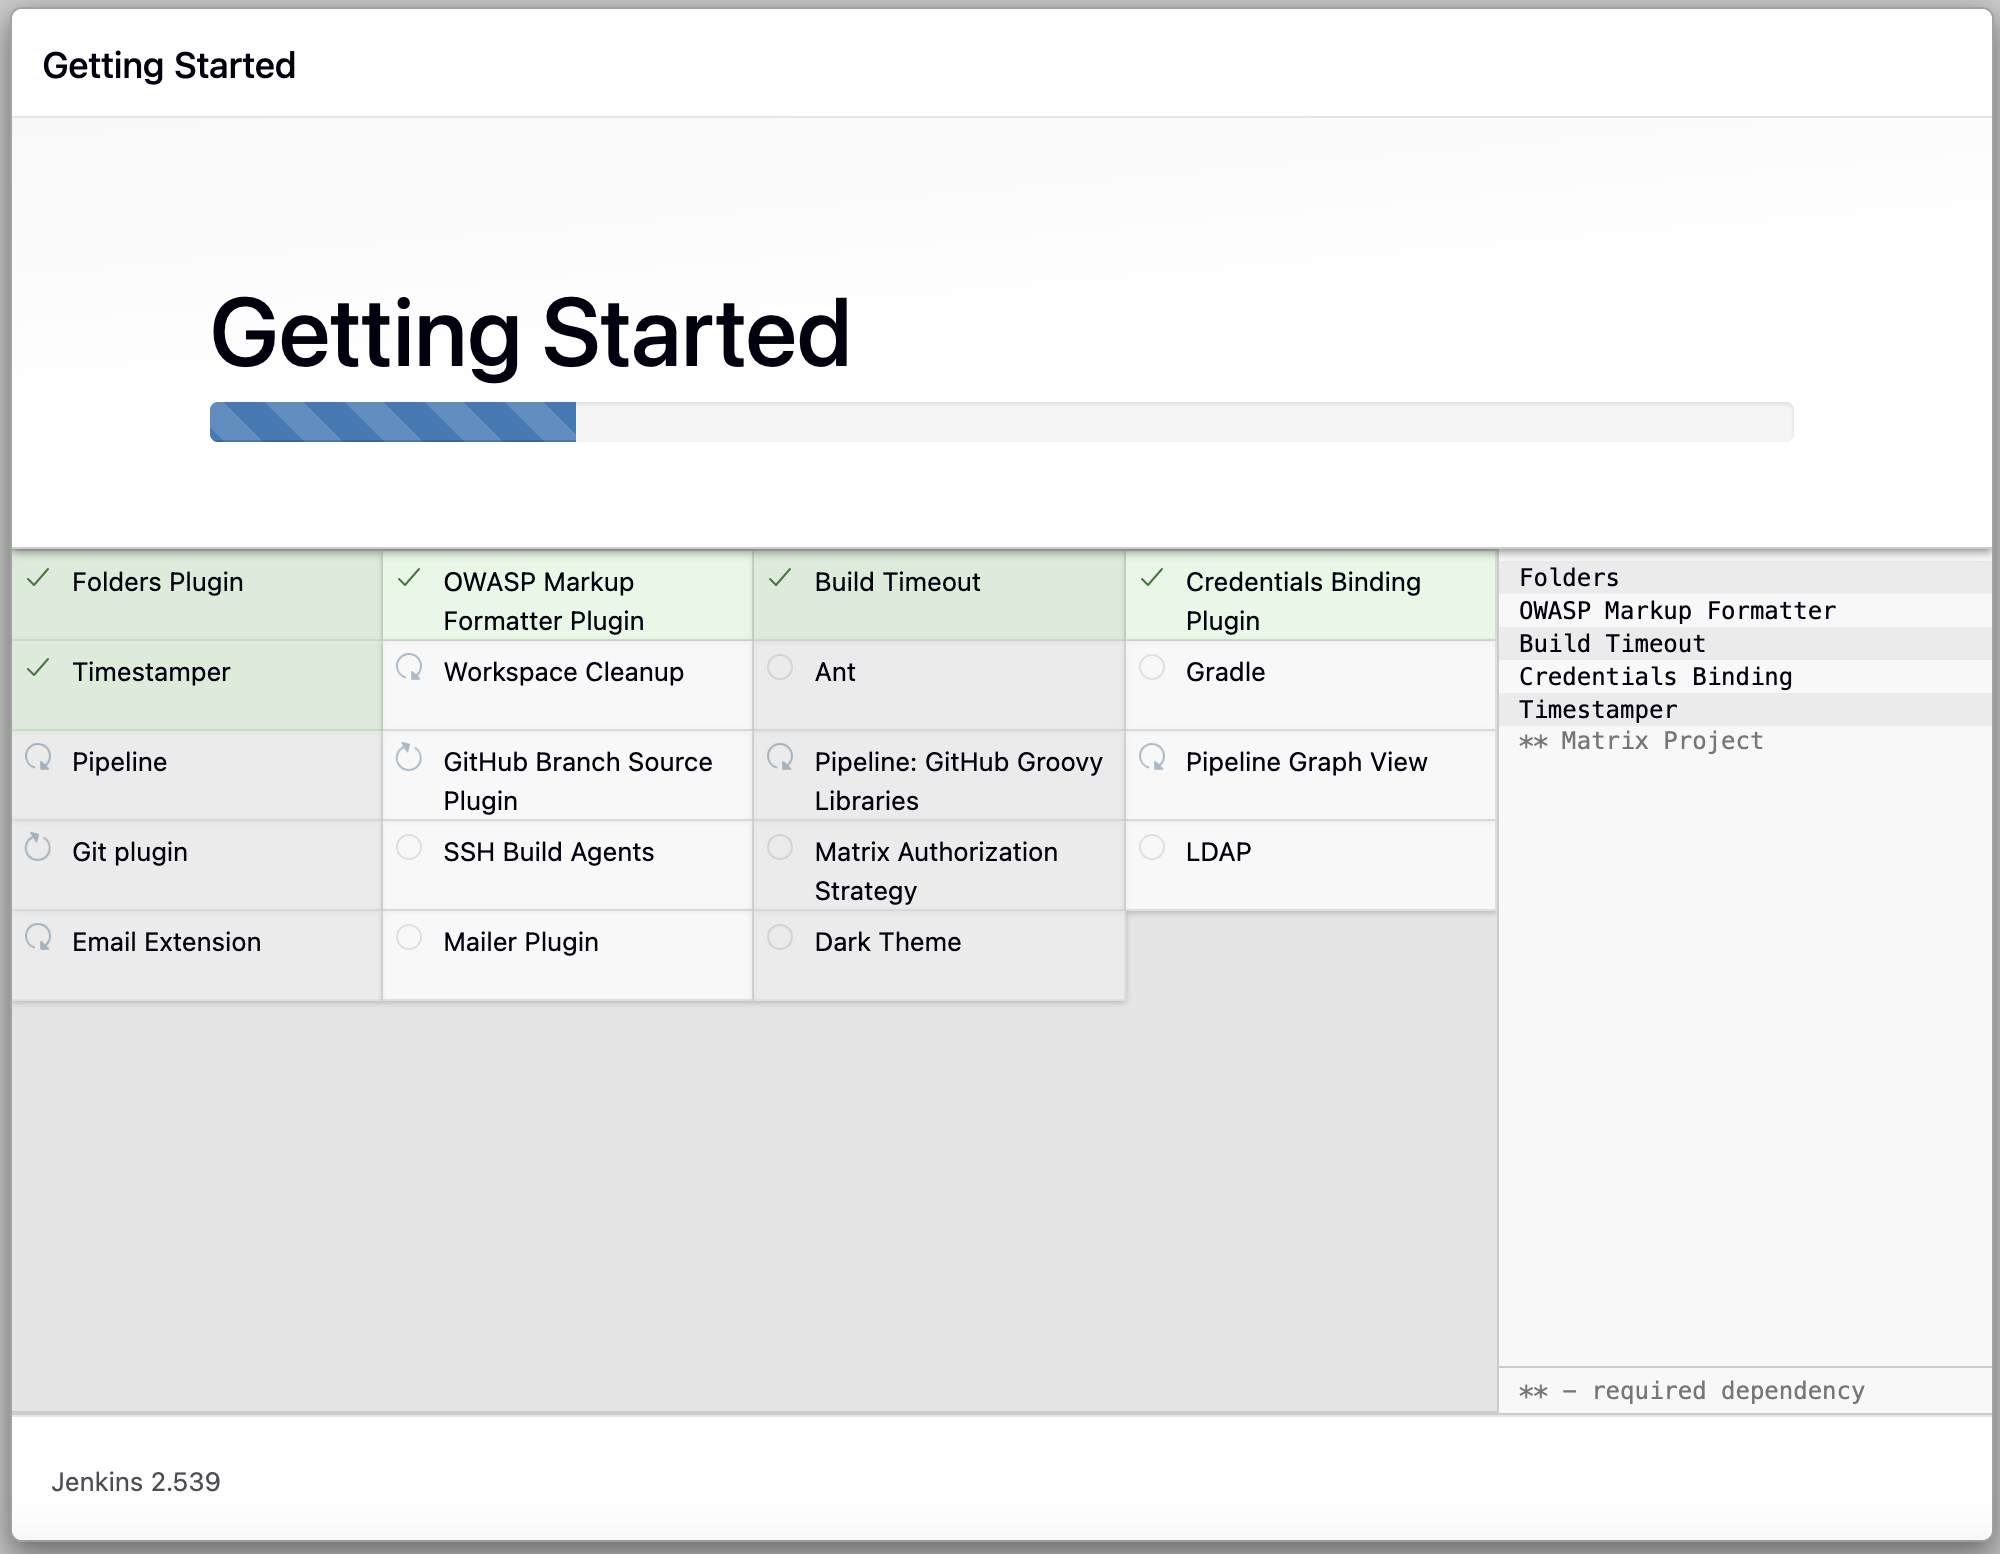The height and width of the screenshot is (1554, 2000).
Task: Click the spinner icon beside Workspace Cleanup
Action: 409,668
